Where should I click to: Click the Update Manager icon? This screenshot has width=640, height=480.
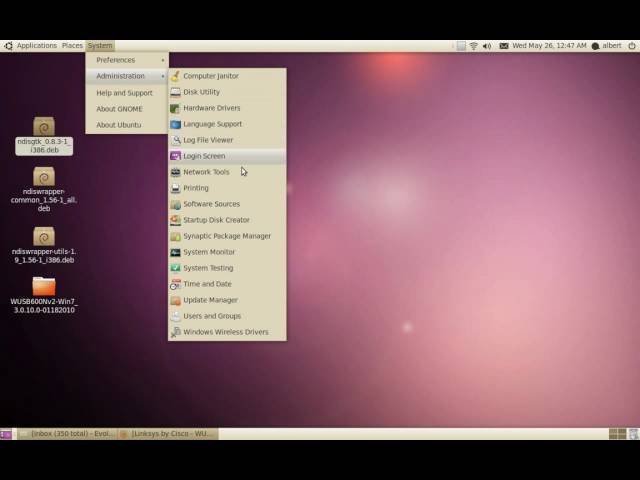point(176,300)
